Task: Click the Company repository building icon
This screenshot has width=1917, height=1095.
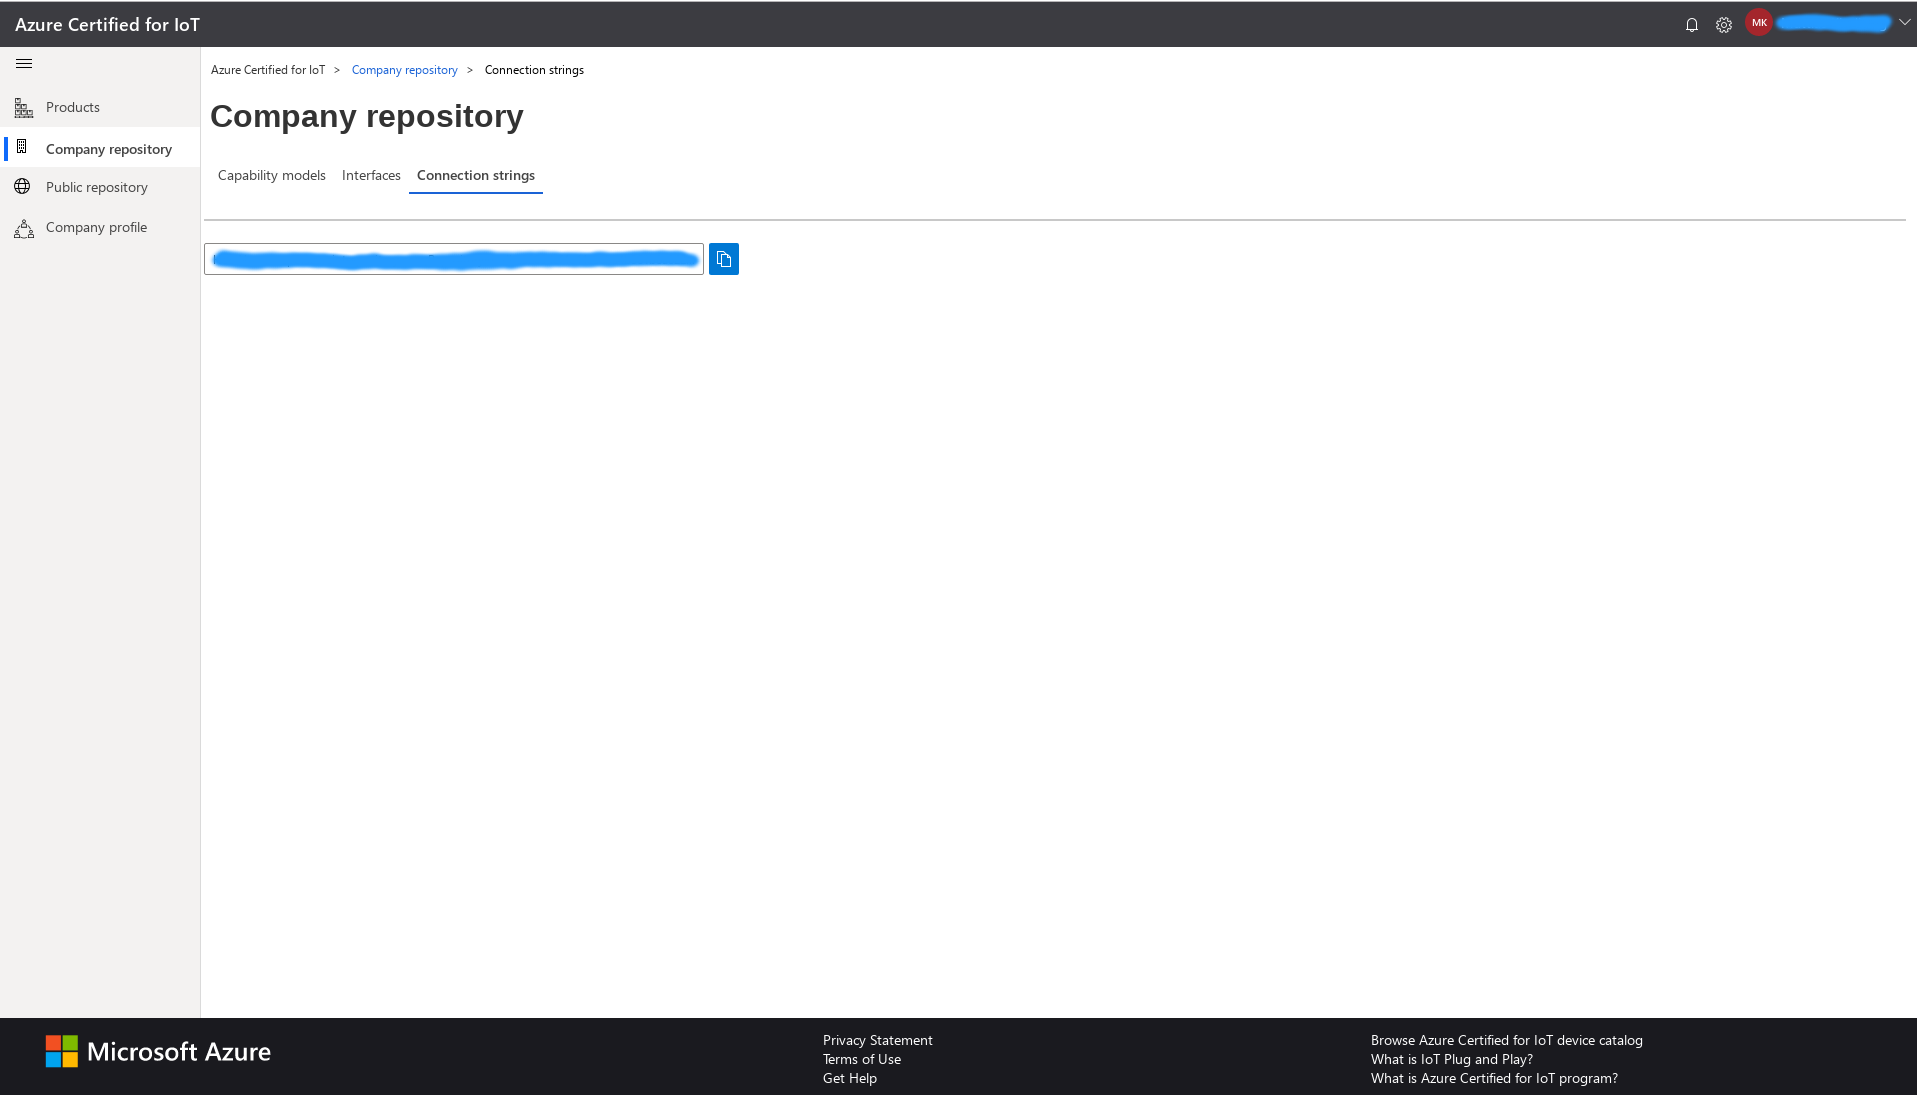Action: 22,147
